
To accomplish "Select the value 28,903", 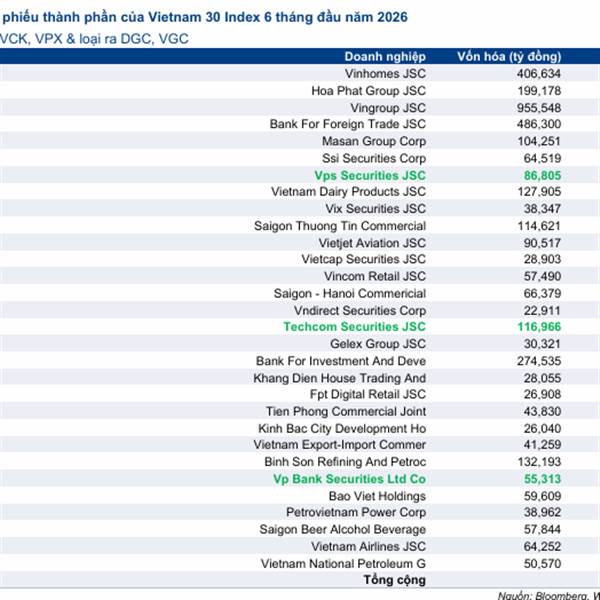I will pos(542,259).
